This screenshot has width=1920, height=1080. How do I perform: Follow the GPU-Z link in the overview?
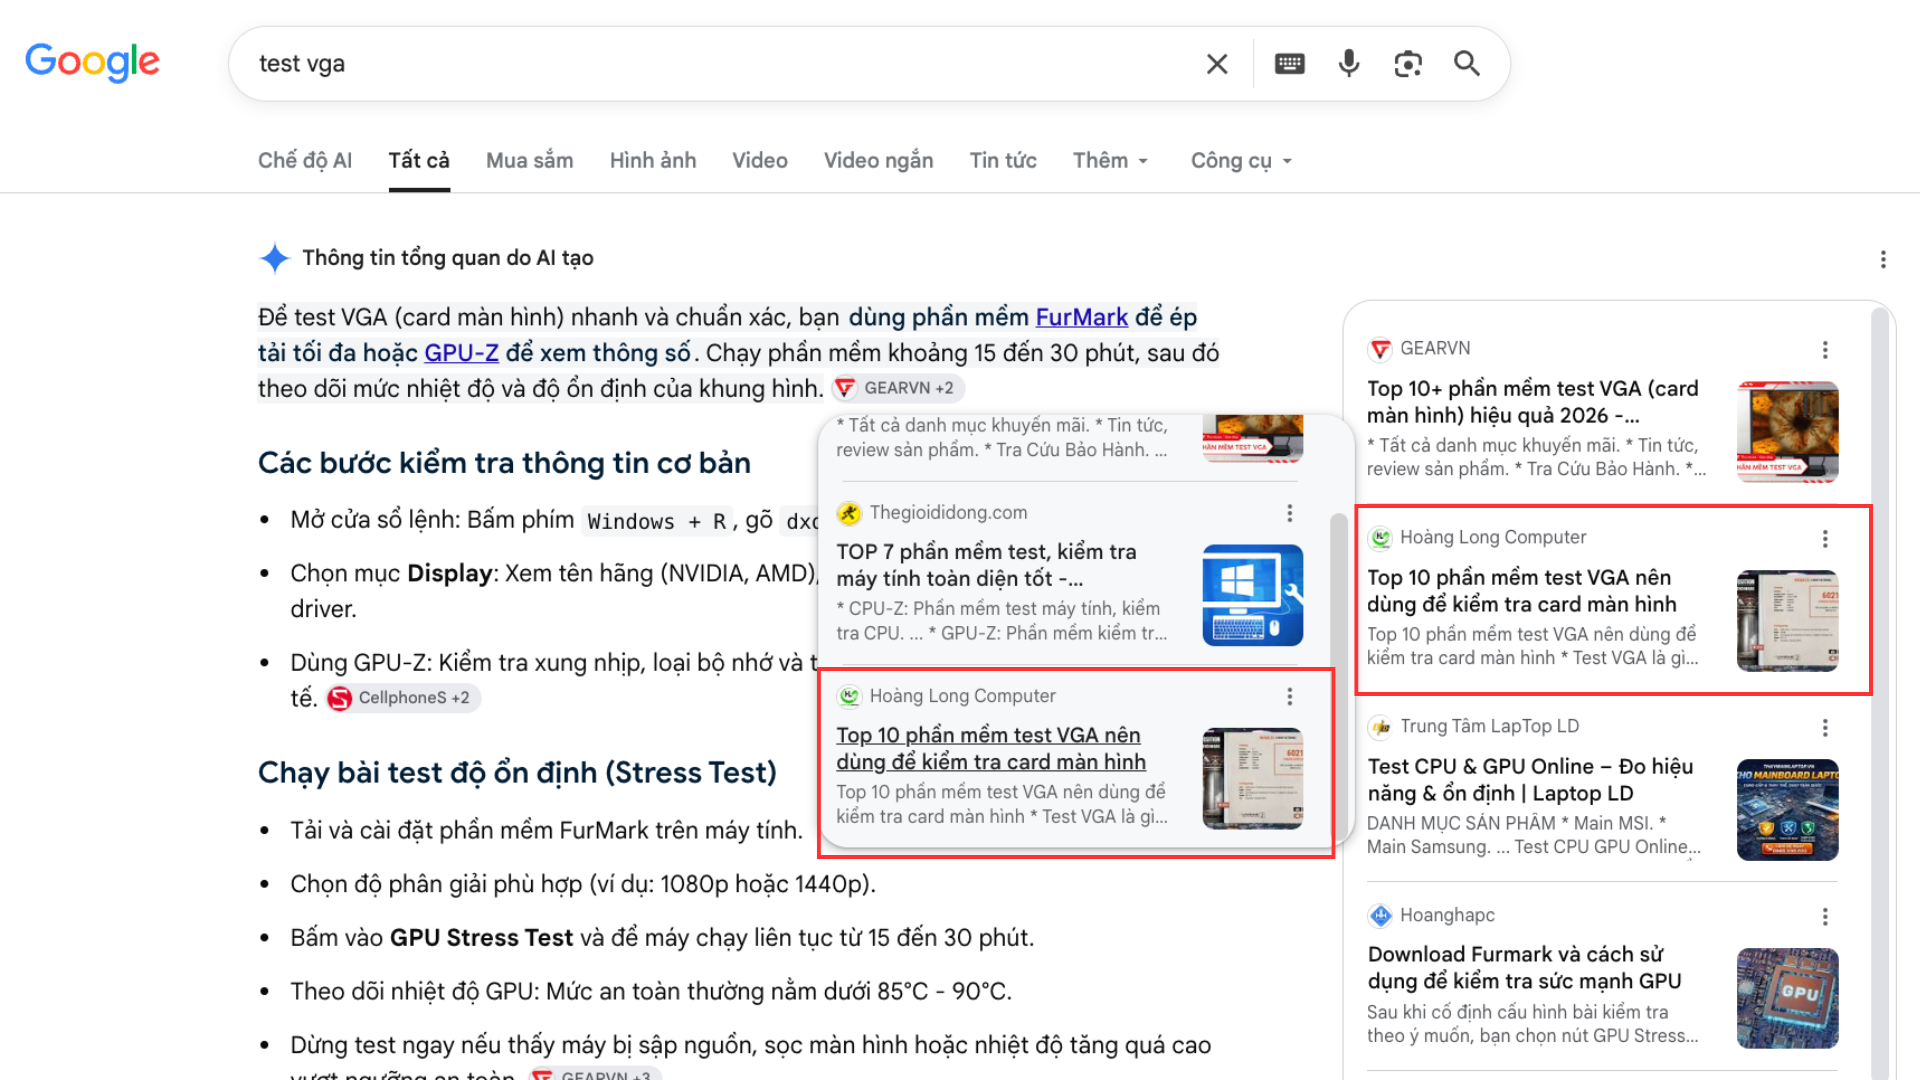click(462, 353)
